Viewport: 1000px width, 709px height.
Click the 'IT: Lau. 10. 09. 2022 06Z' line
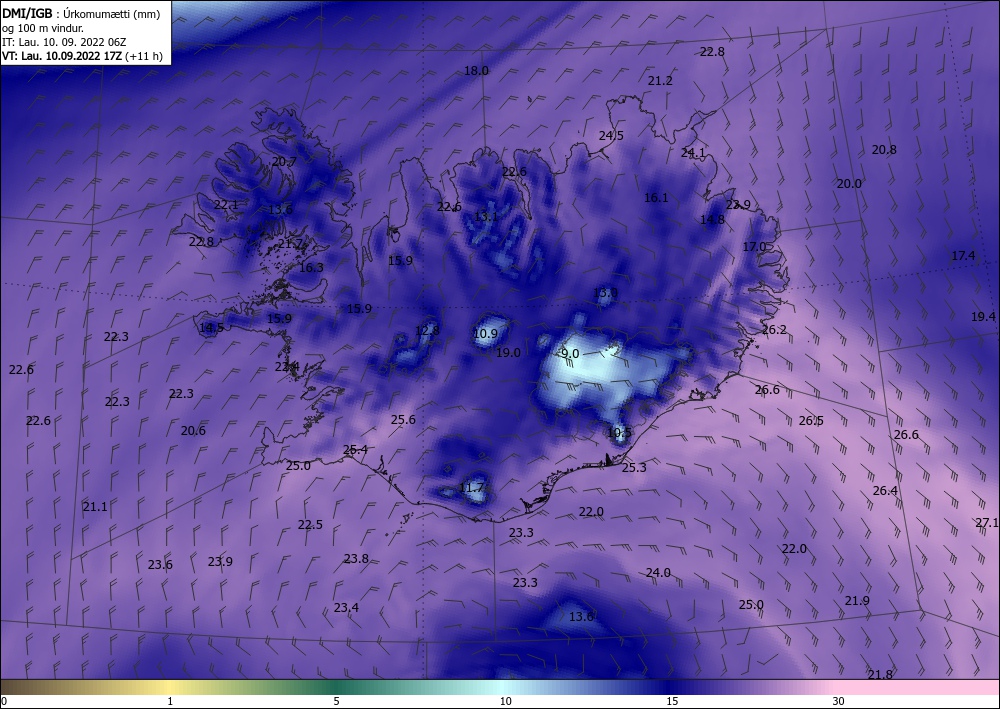pyautogui.click(x=64, y=42)
